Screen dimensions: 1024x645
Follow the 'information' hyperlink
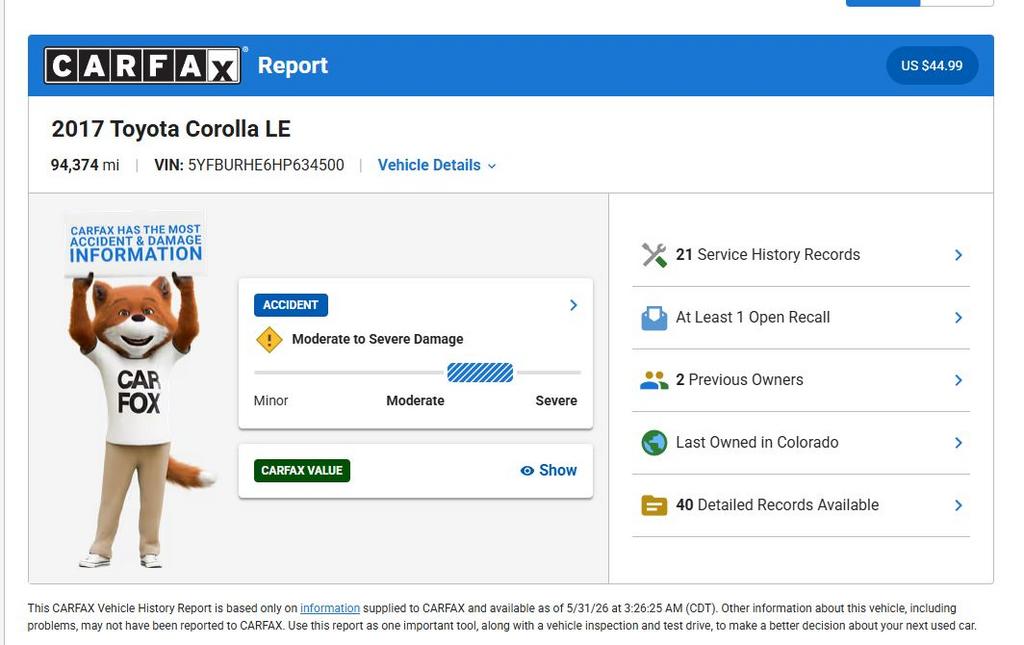(x=330, y=608)
